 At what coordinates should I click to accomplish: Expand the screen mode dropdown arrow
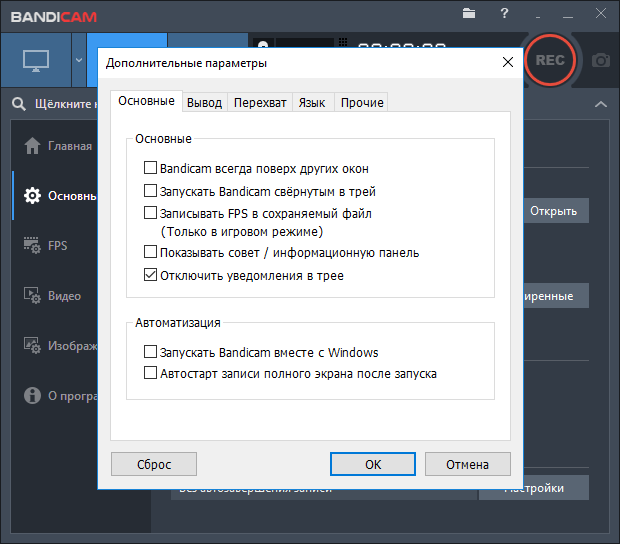(79, 60)
